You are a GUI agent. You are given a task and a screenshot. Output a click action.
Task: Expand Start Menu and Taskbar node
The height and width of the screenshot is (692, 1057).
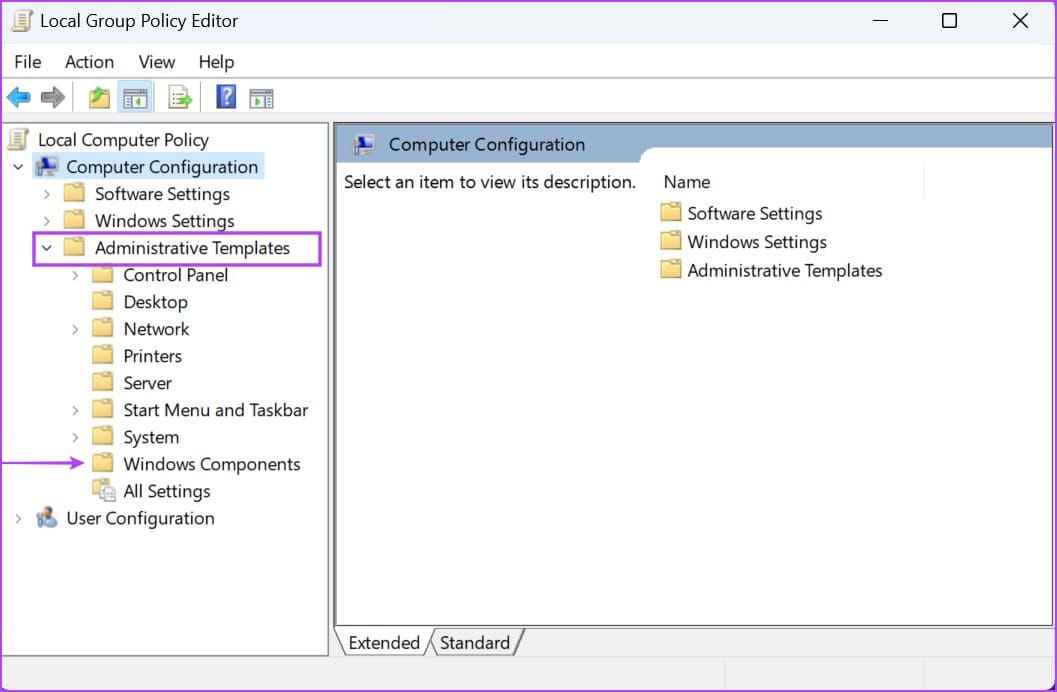pyautogui.click(x=75, y=410)
